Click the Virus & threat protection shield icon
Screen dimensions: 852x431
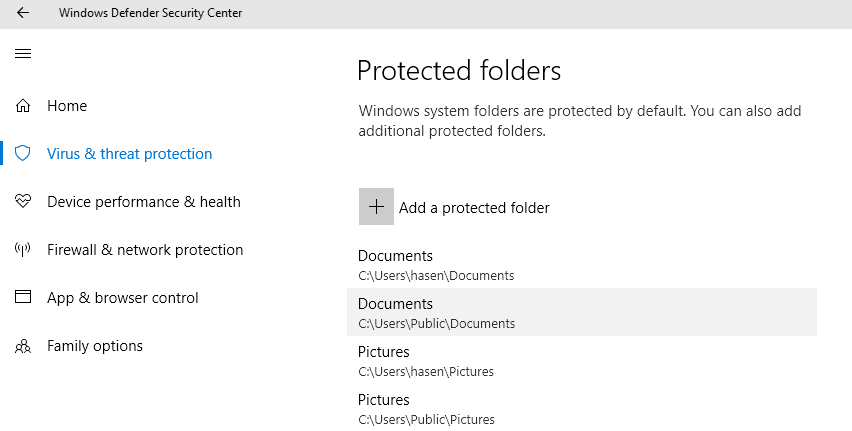[x=23, y=154]
